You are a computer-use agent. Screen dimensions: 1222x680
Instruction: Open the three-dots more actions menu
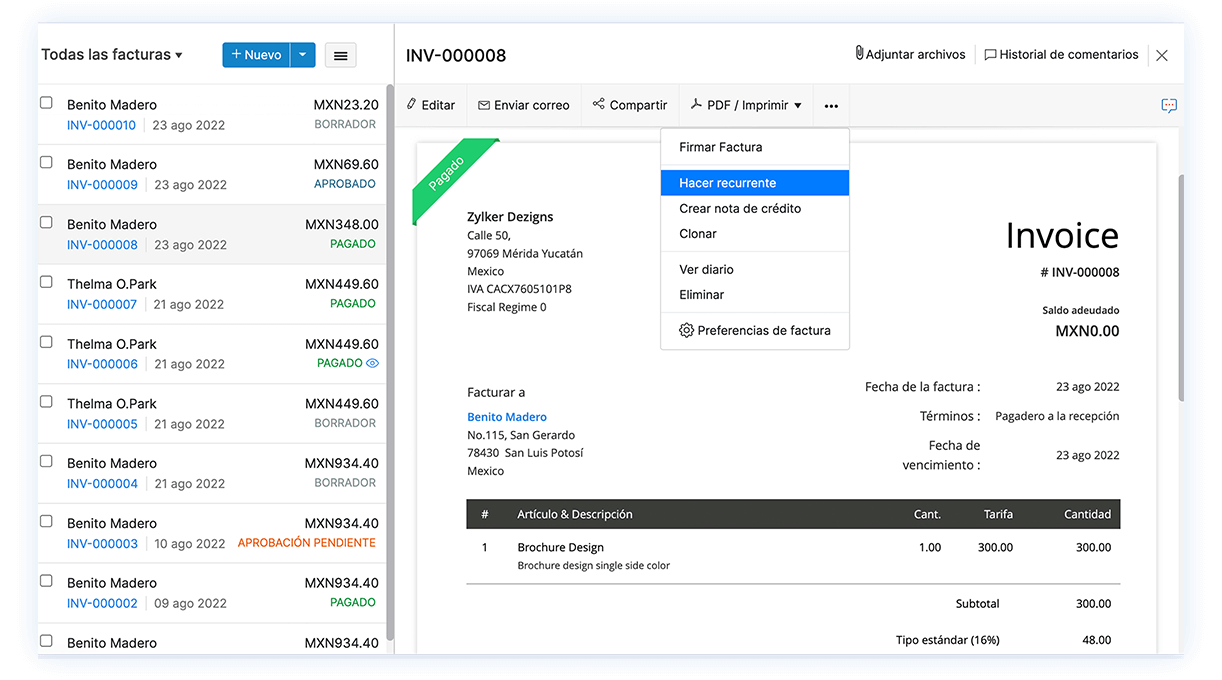[831, 106]
